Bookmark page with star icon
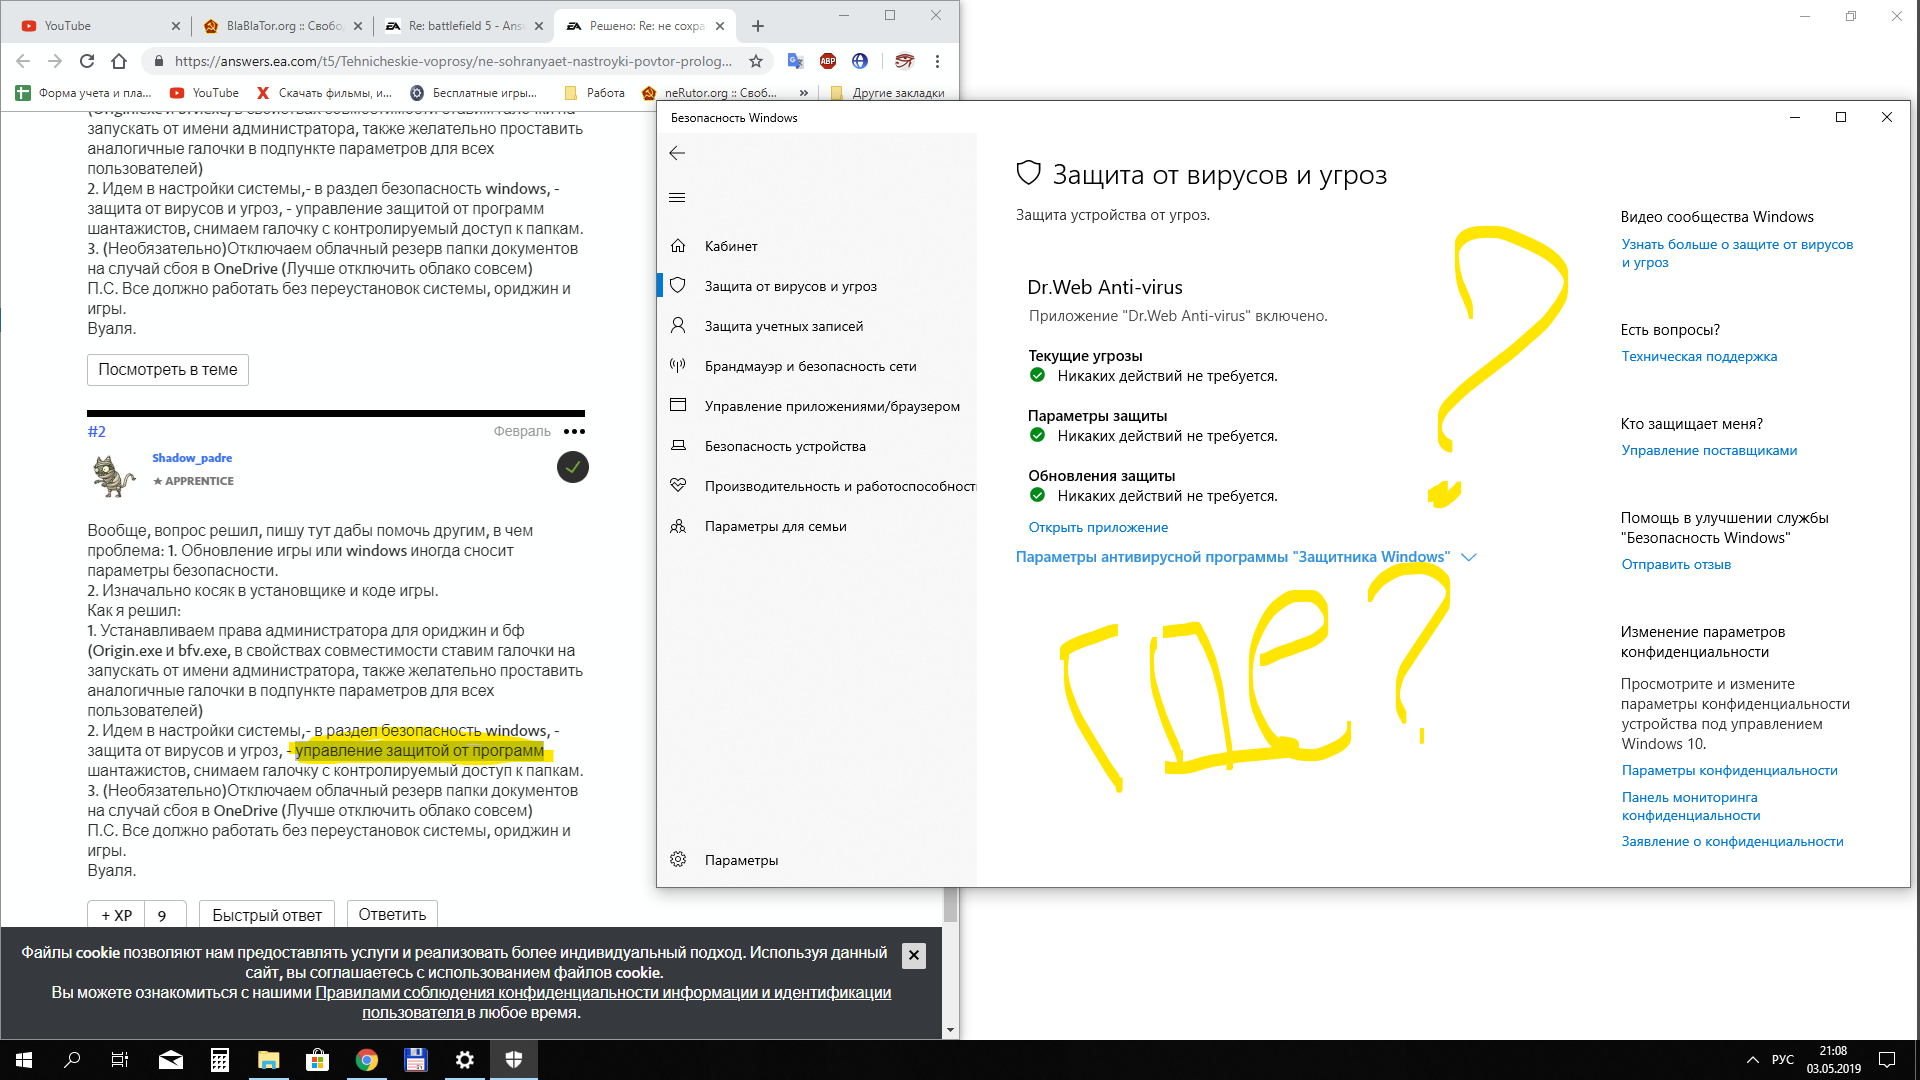 [756, 61]
